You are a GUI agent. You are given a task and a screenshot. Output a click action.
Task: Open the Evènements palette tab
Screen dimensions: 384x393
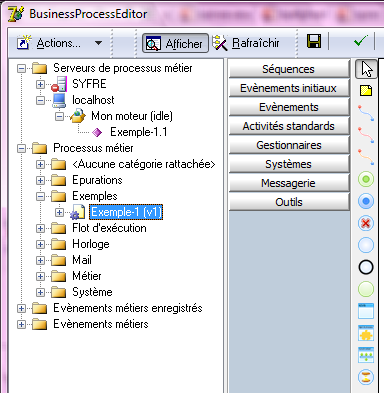289,107
